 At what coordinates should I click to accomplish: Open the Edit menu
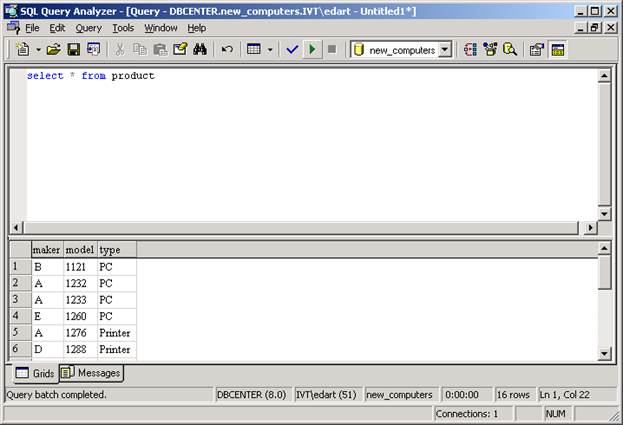57,28
